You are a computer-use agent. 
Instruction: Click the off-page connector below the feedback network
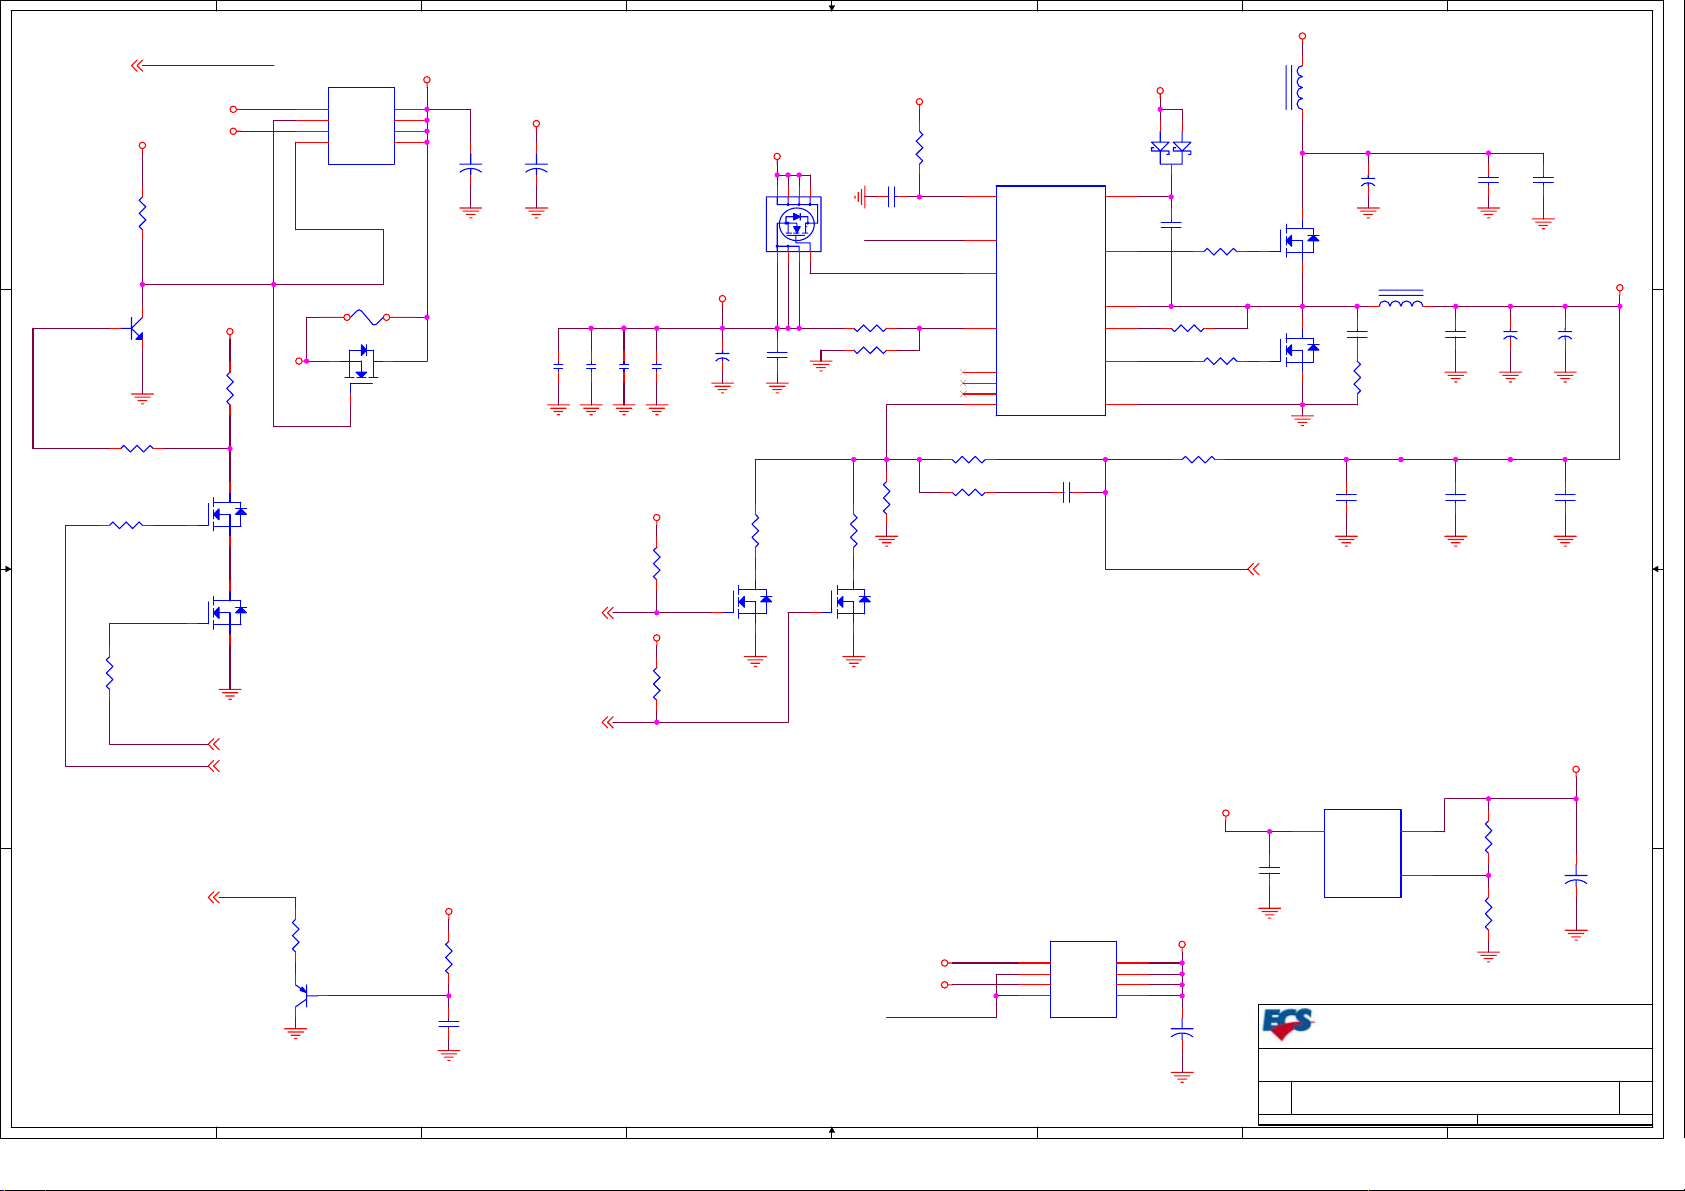click(x=1252, y=569)
